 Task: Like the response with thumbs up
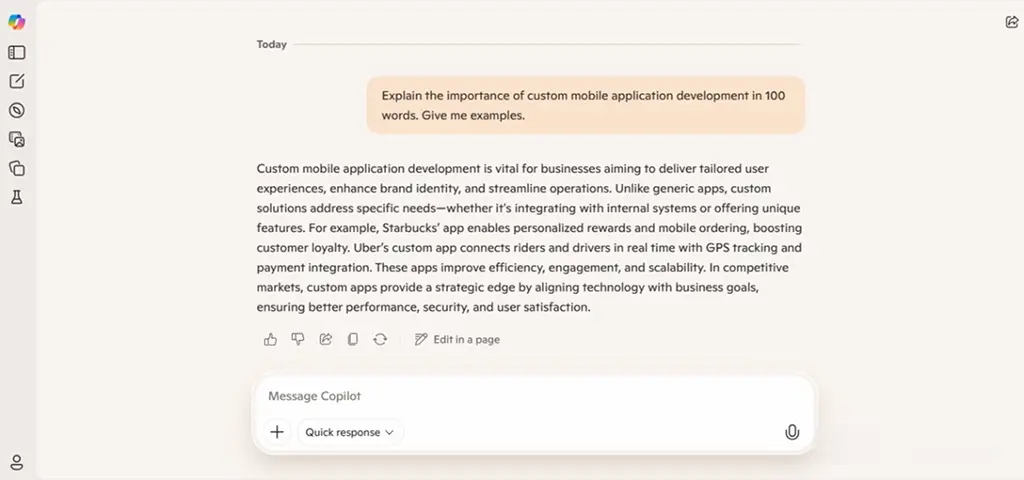(x=270, y=339)
